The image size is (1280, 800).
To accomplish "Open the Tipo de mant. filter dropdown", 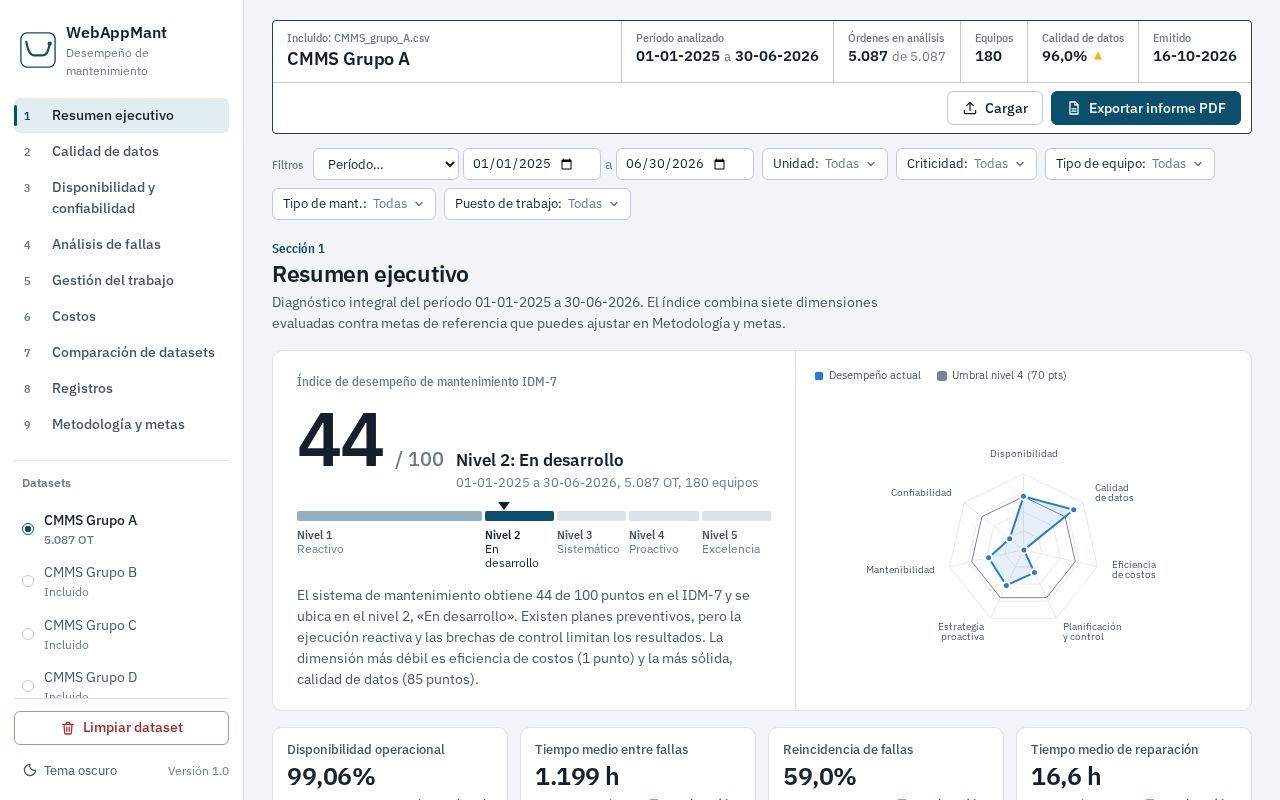I will [x=354, y=204].
